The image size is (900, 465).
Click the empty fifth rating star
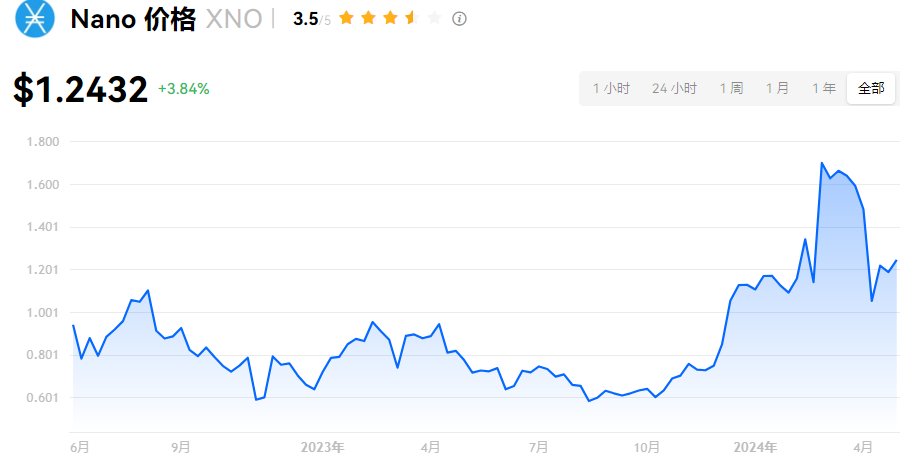pos(433,18)
